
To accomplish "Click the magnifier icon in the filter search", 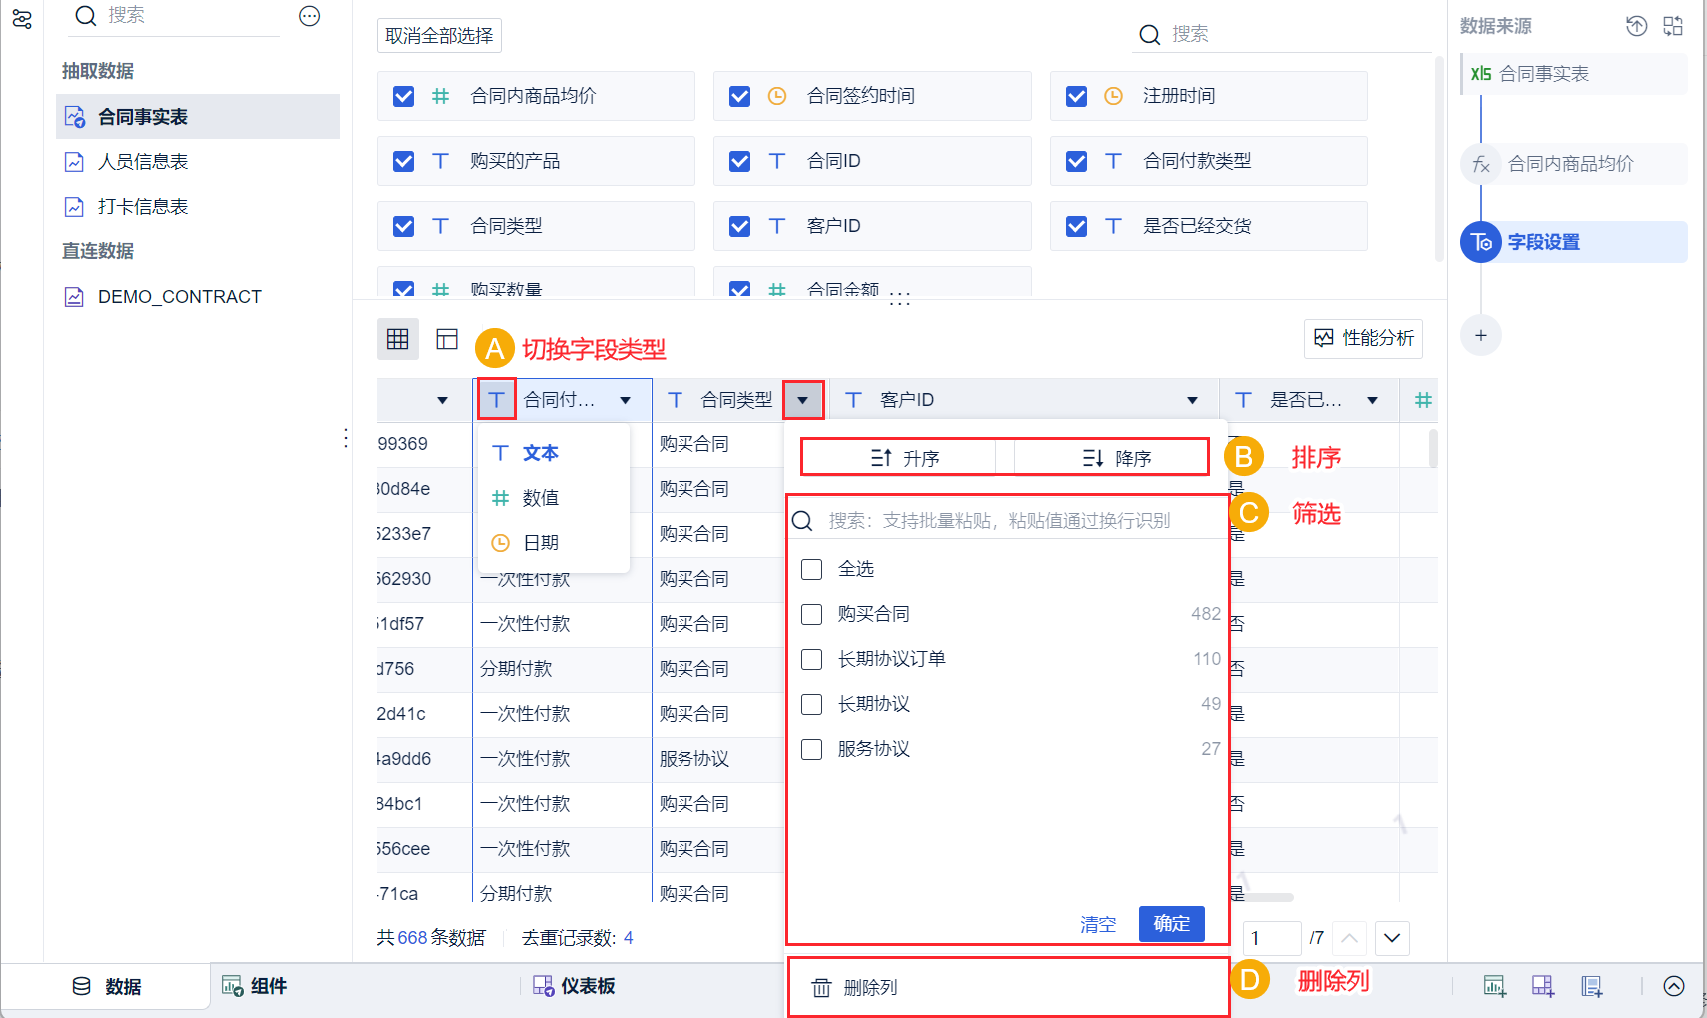I will pyautogui.click(x=802, y=521).
